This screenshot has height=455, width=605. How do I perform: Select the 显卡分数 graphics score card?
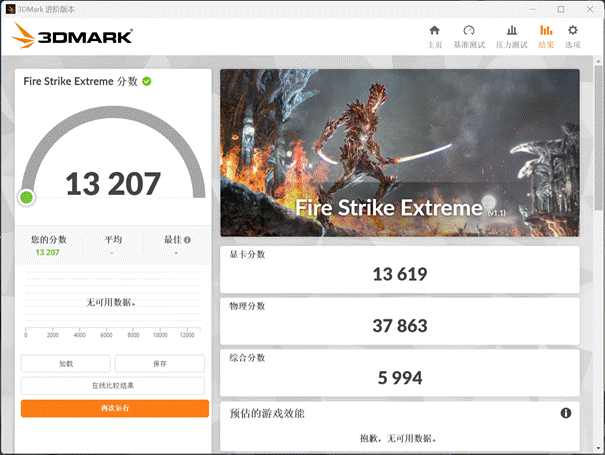399,268
